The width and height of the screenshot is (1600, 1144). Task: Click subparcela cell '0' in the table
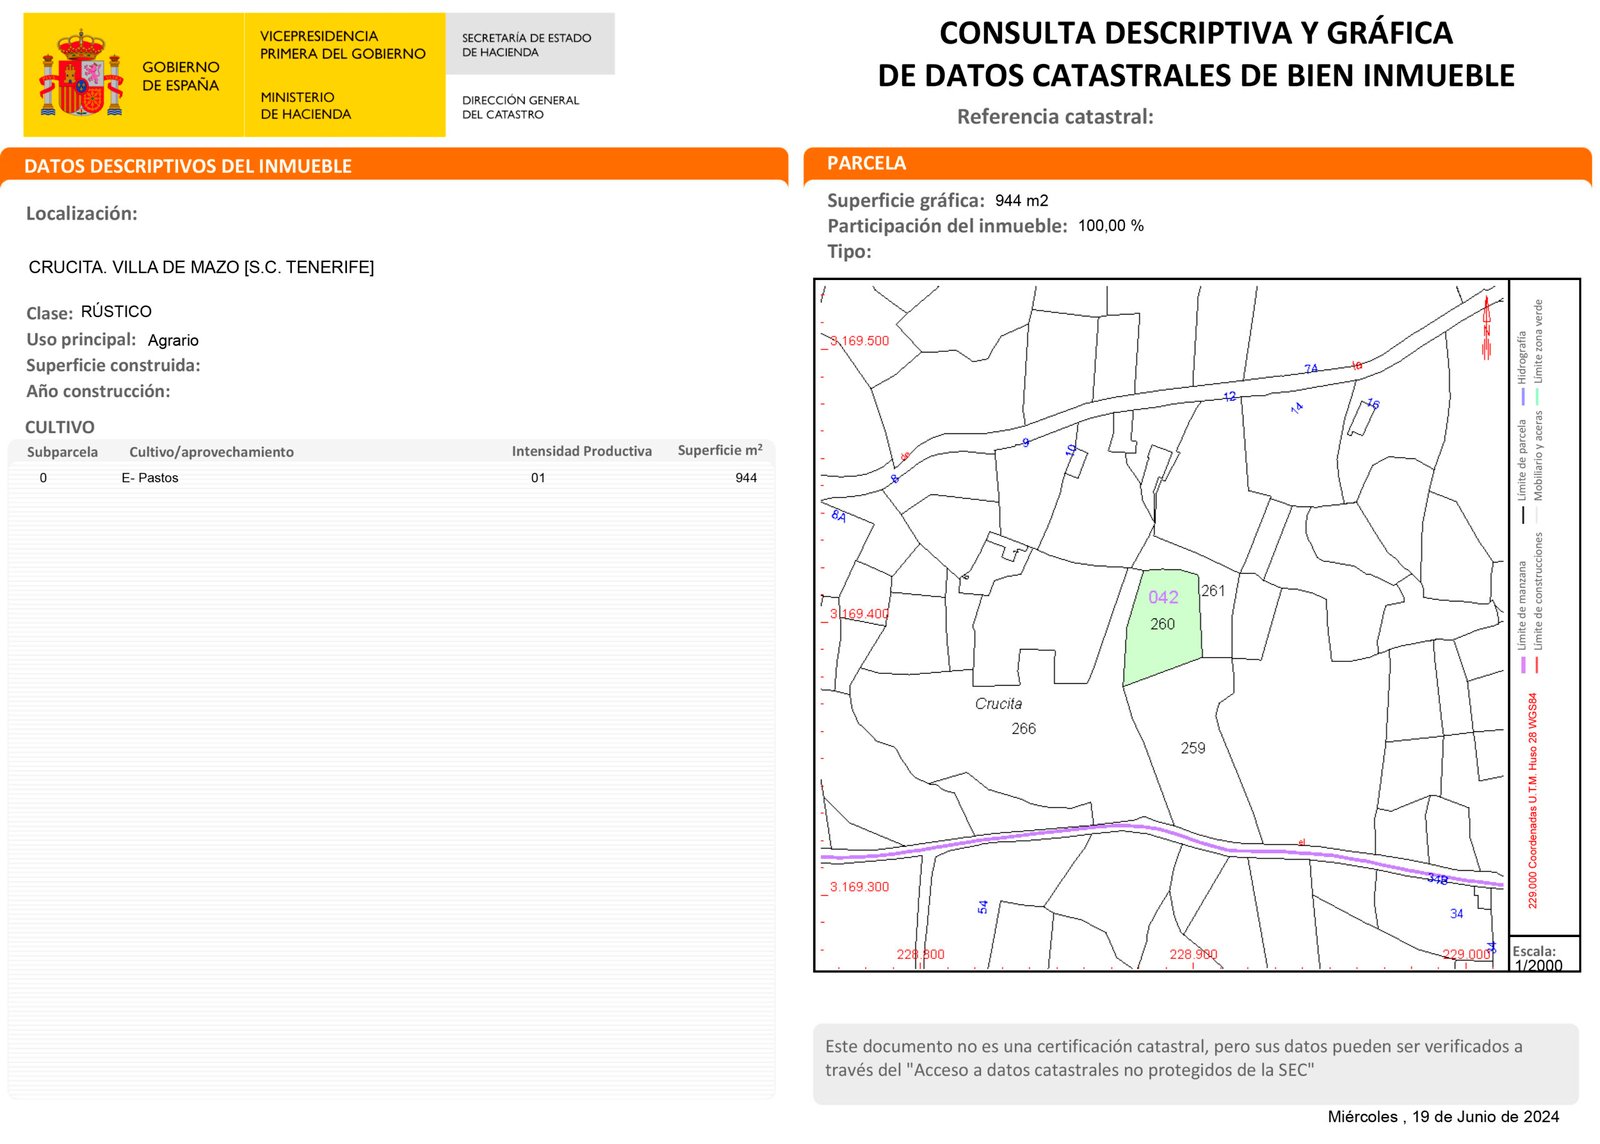pyautogui.click(x=43, y=478)
